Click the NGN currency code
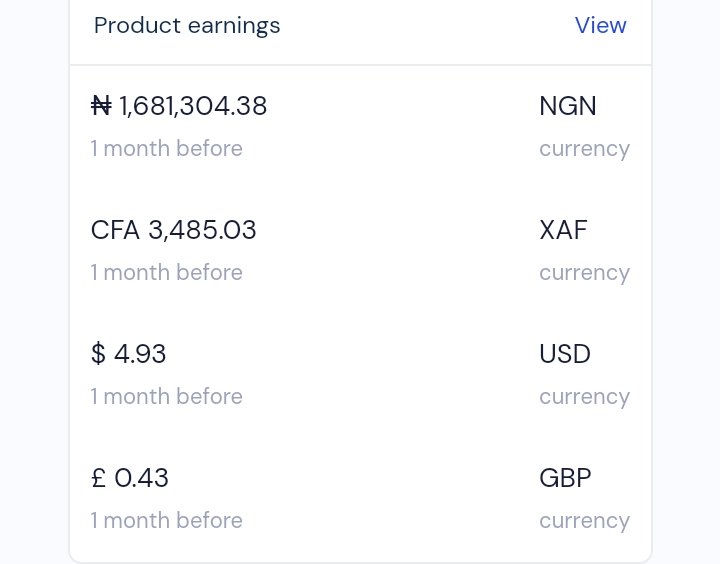 pyautogui.click(x=568, y=106)
